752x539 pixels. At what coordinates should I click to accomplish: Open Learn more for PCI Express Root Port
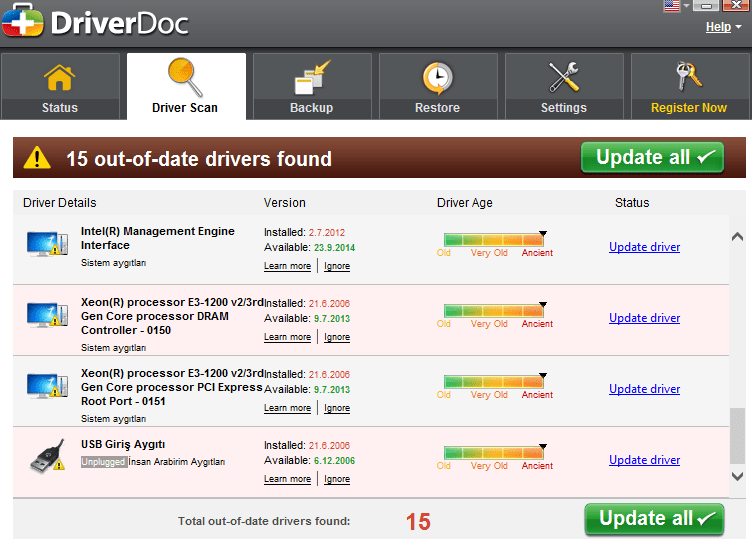point(287,408)
